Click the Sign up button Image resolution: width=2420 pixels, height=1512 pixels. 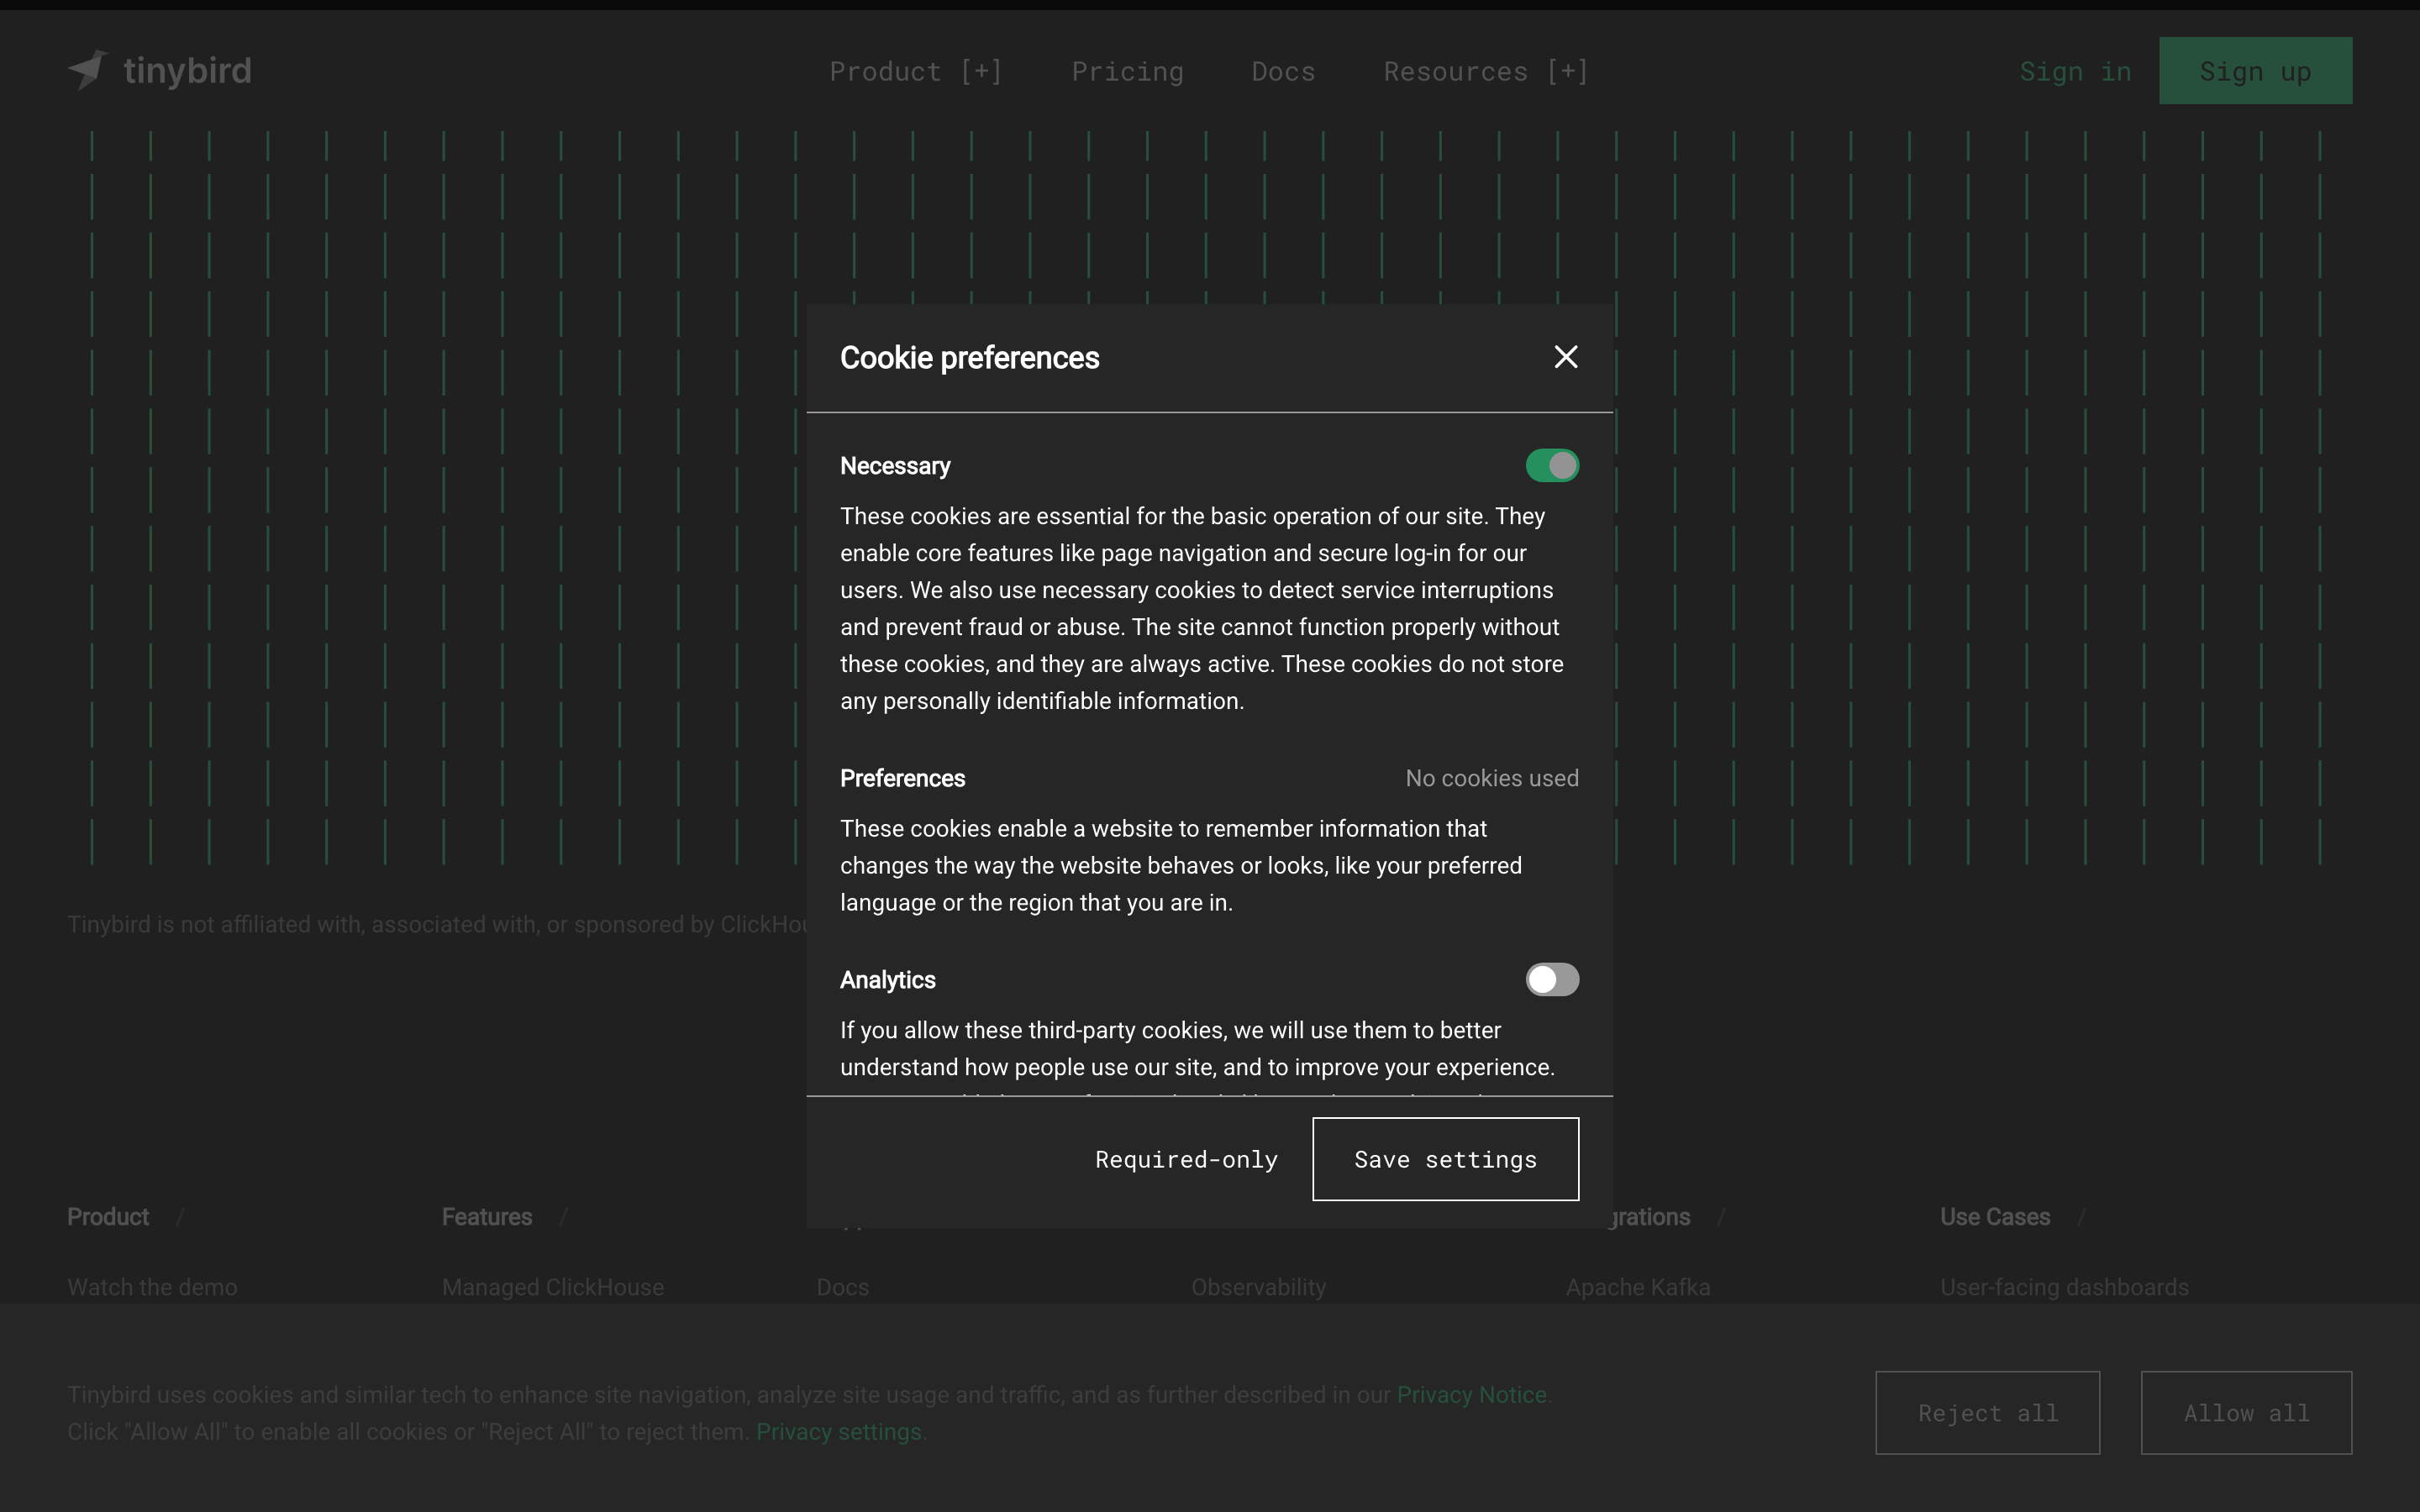pyautogui.click(x=2255, y=71)
